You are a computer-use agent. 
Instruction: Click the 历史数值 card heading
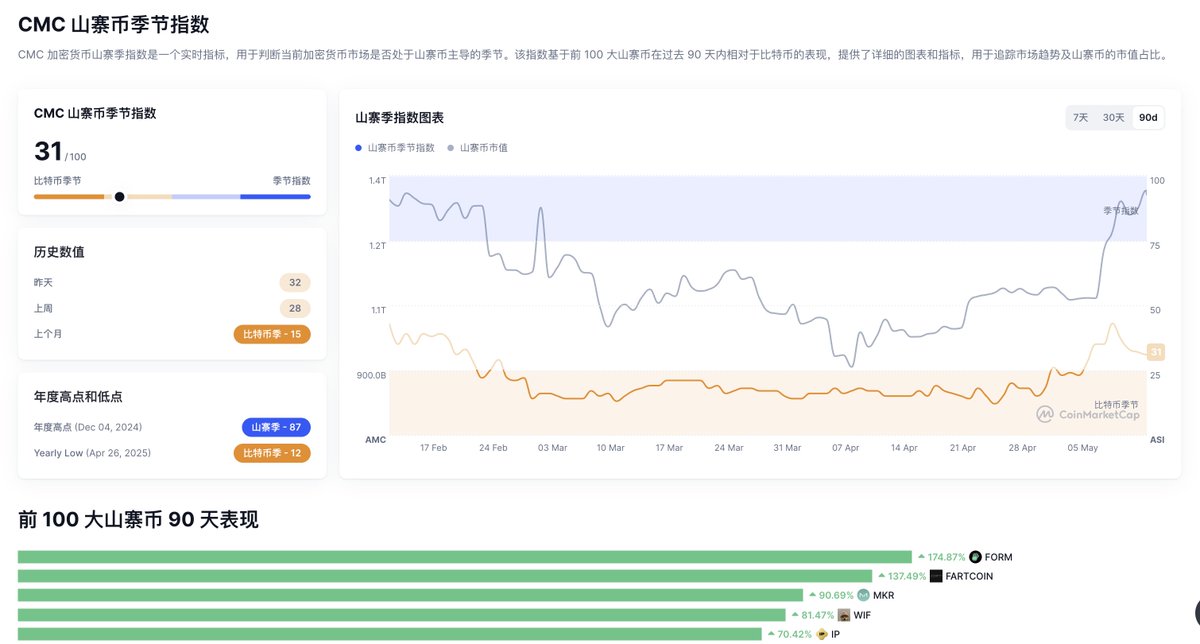tap(59, 252)
